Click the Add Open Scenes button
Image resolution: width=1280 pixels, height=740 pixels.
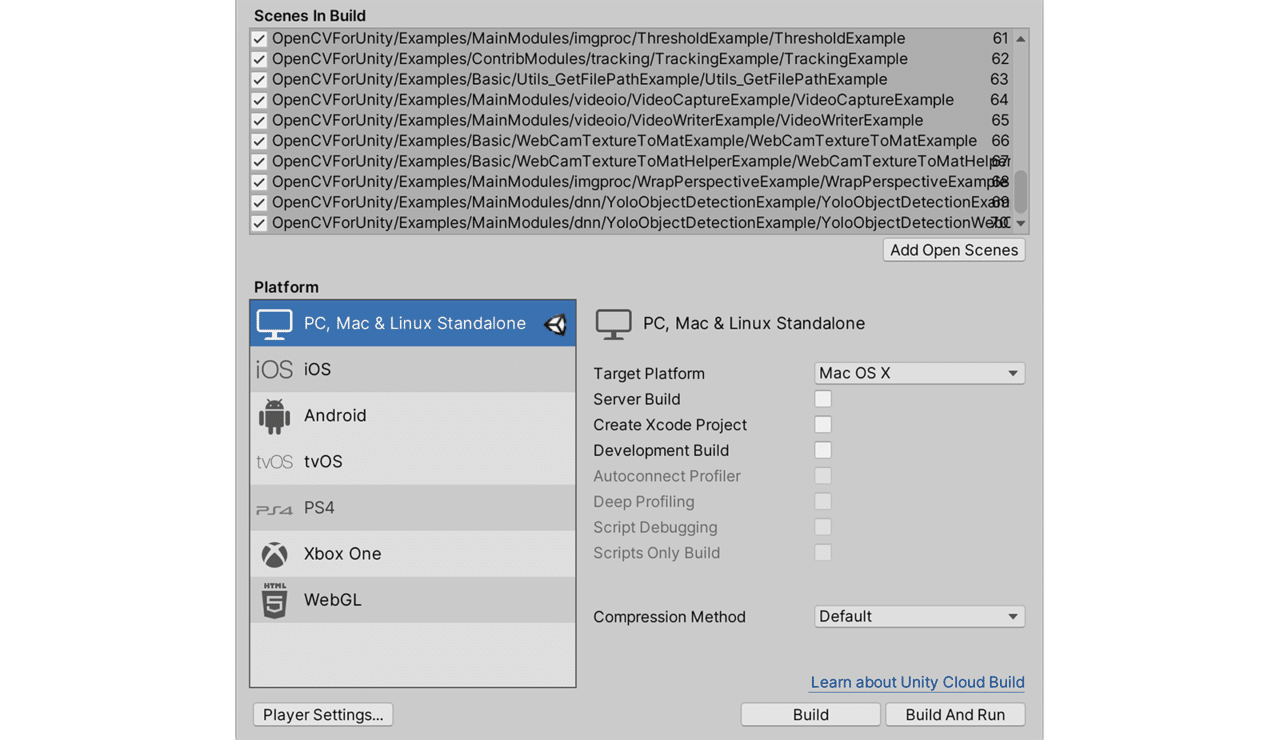point(954,250)
